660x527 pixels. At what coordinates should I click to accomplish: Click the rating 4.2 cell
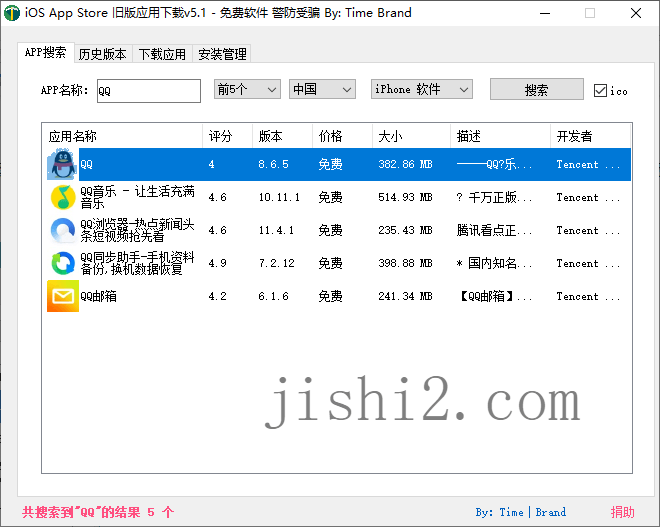[x=217, y=296]
